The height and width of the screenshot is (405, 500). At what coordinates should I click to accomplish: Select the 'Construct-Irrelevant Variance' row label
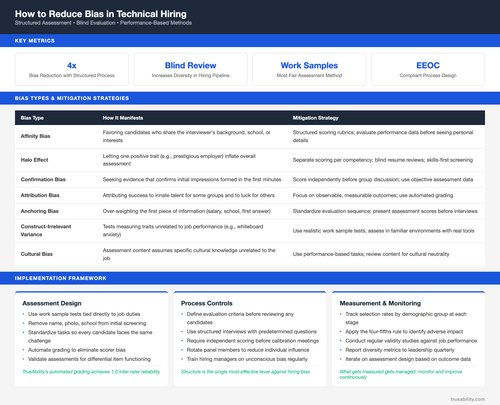coord(46,230)
